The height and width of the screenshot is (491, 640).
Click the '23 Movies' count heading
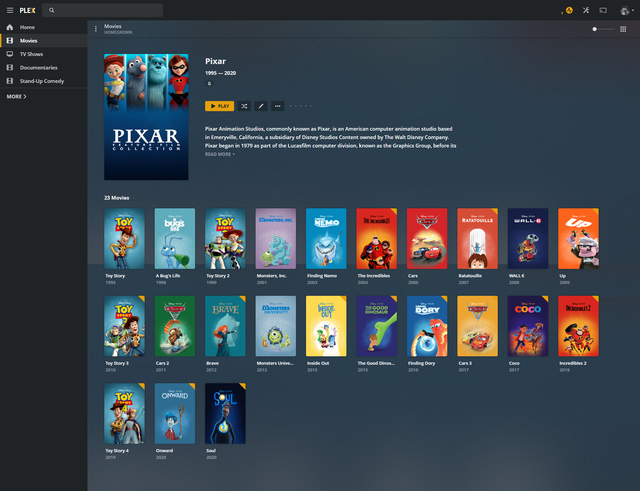(117, 198)
